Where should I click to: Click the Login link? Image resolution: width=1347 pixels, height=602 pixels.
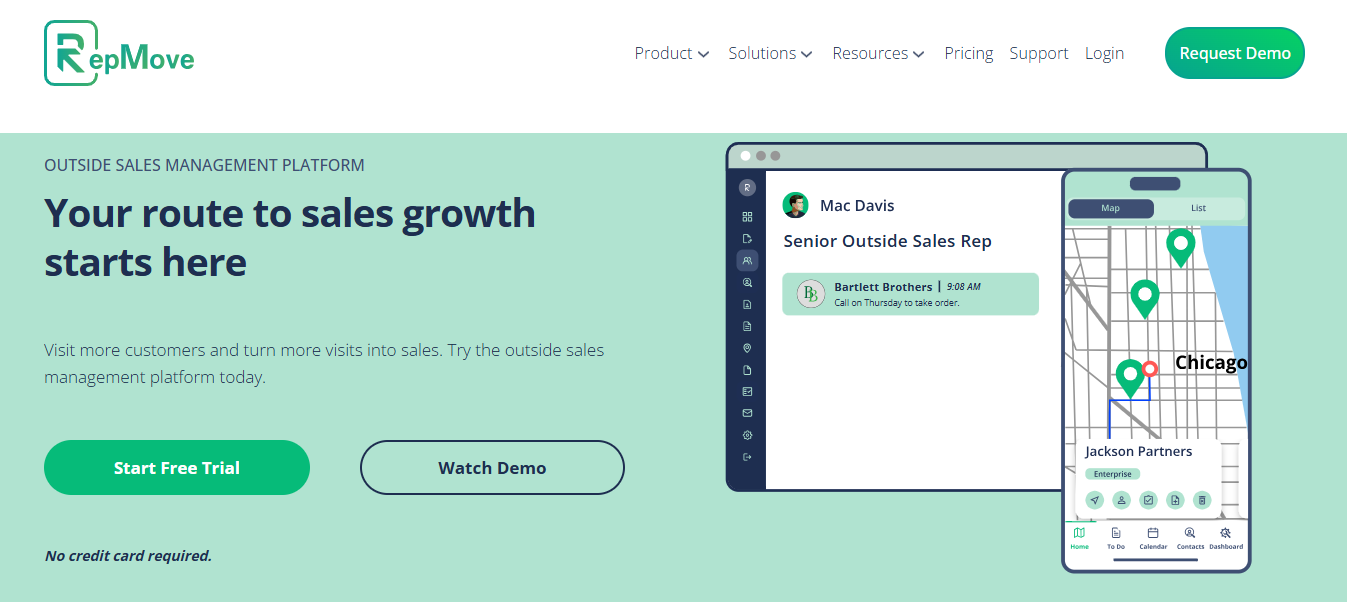pyautogui.click(x=1105, y=53)
